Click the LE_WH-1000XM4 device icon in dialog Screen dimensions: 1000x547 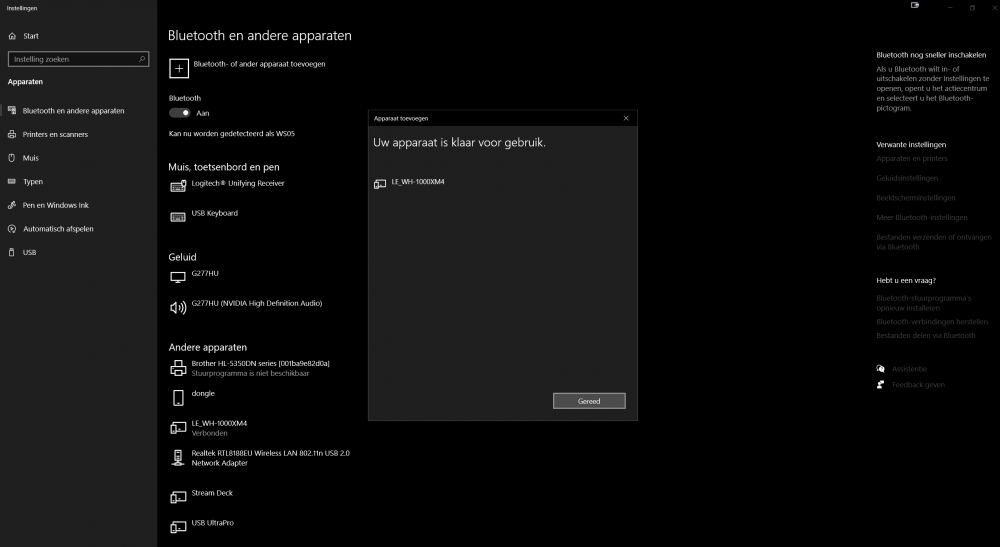pos(379,184)
